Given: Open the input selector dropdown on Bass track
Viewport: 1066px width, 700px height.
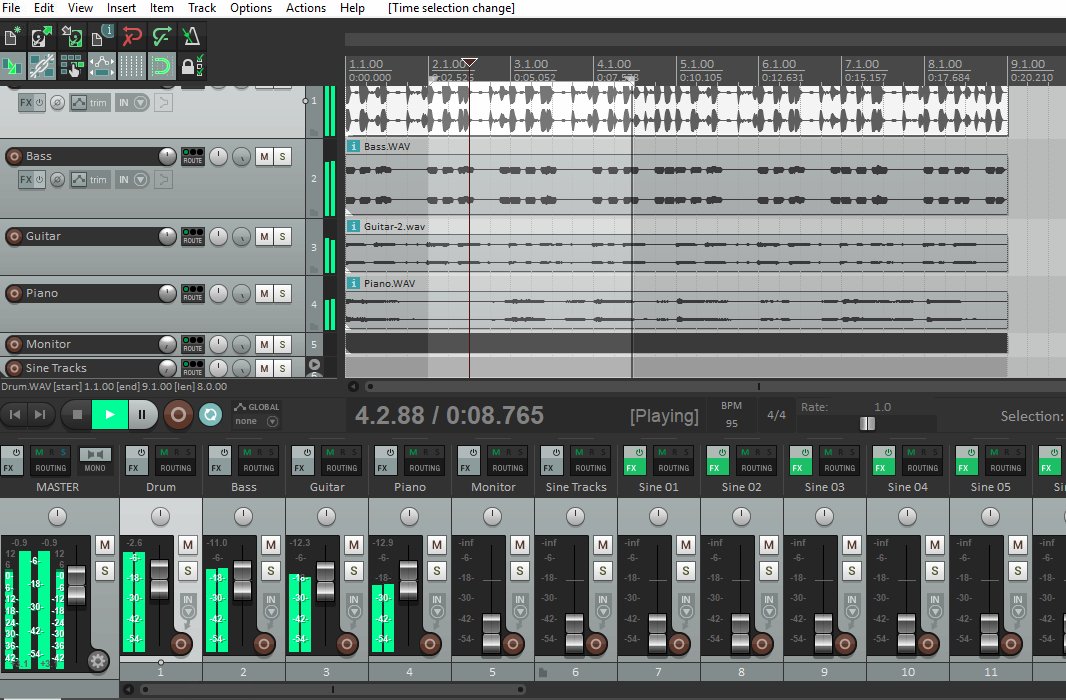Looking at the screenshot, I should 140,180.
